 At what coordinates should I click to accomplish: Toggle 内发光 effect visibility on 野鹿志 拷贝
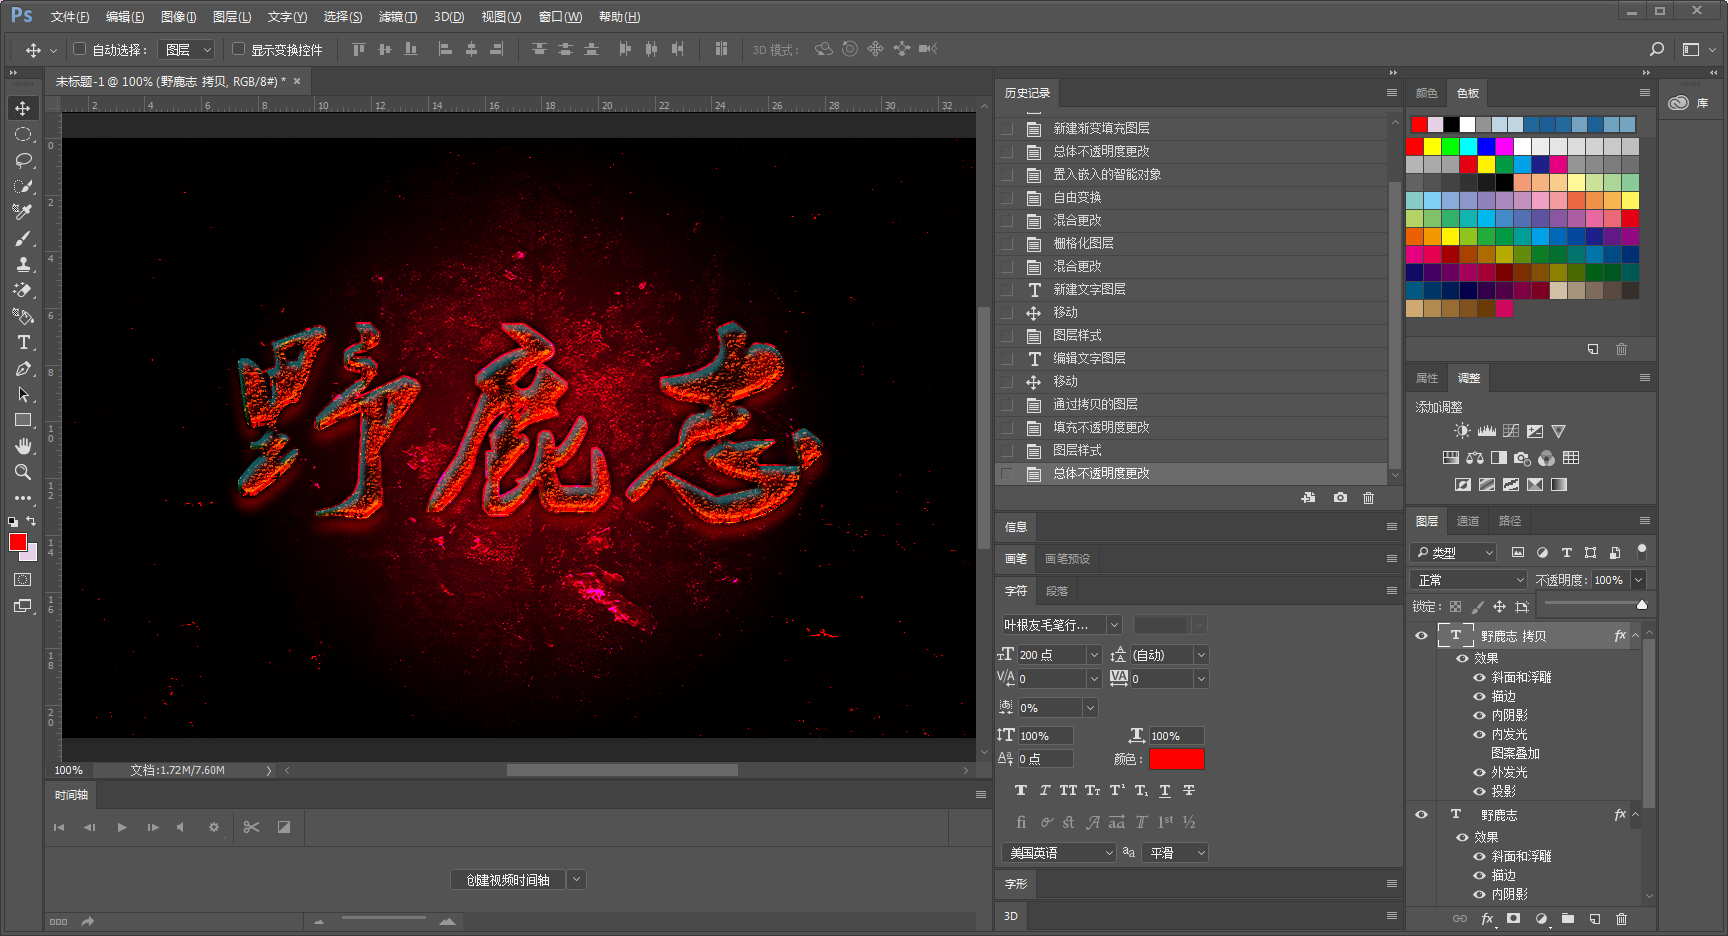[x=1479, y=734]
